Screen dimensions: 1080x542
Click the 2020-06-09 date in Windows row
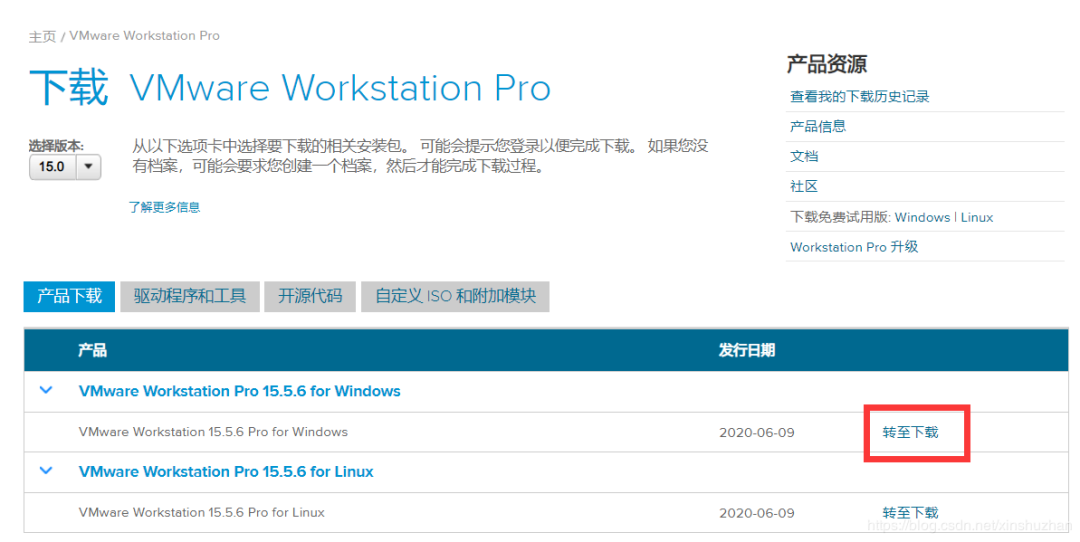757,433
